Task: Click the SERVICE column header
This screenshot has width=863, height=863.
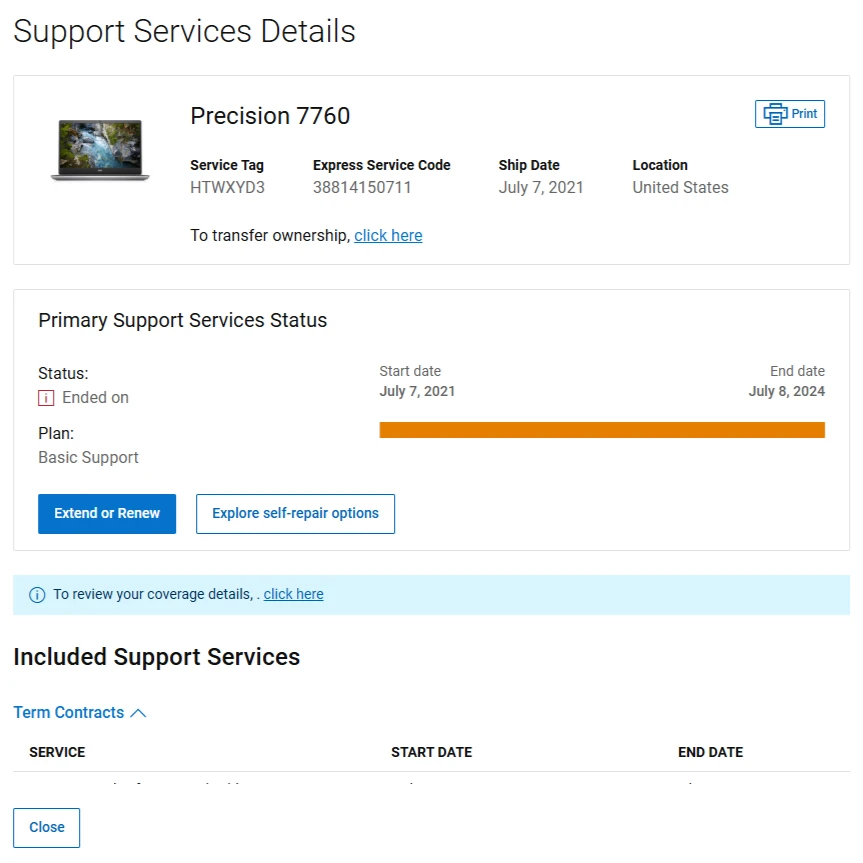Action: coord(57,752)
